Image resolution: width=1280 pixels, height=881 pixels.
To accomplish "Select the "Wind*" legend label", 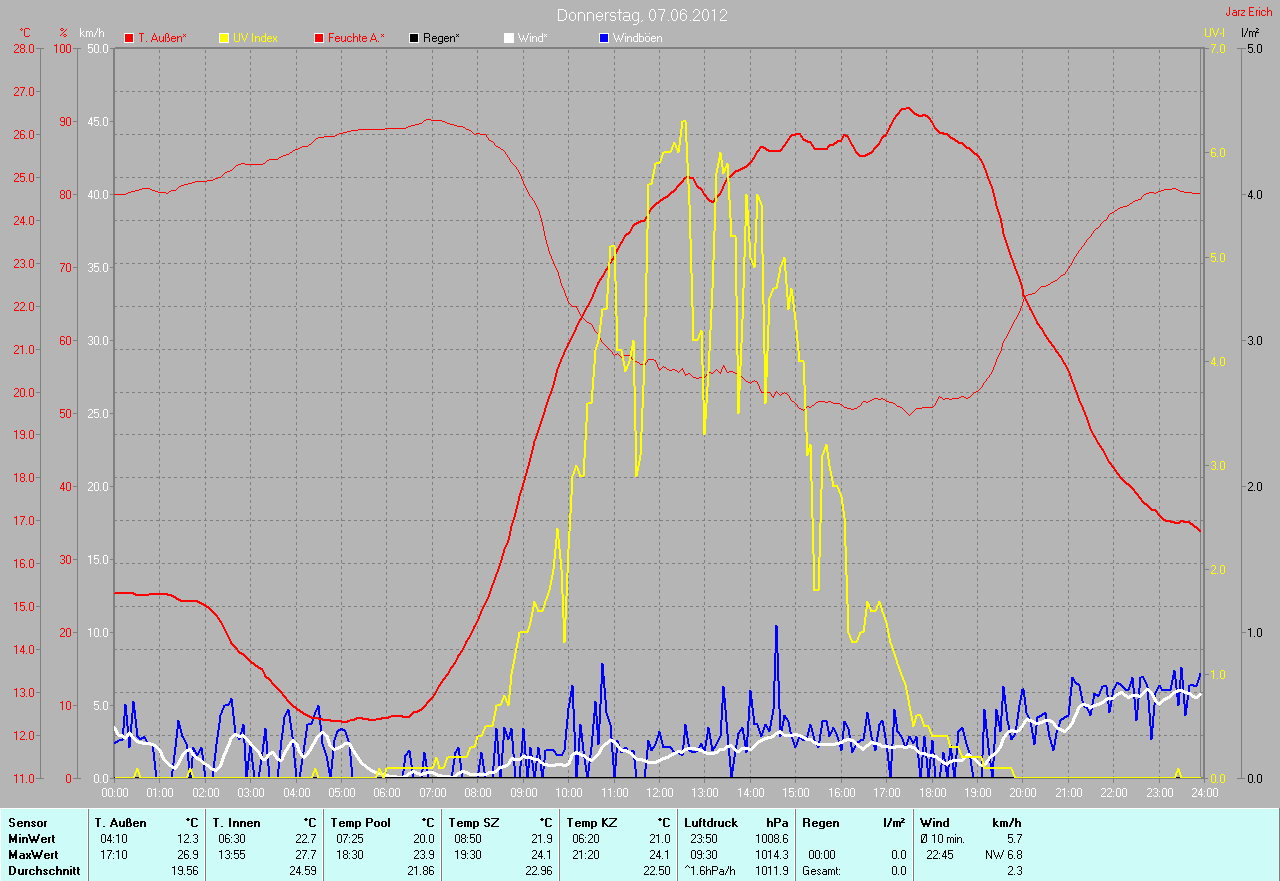I will (x=533, y=38).
